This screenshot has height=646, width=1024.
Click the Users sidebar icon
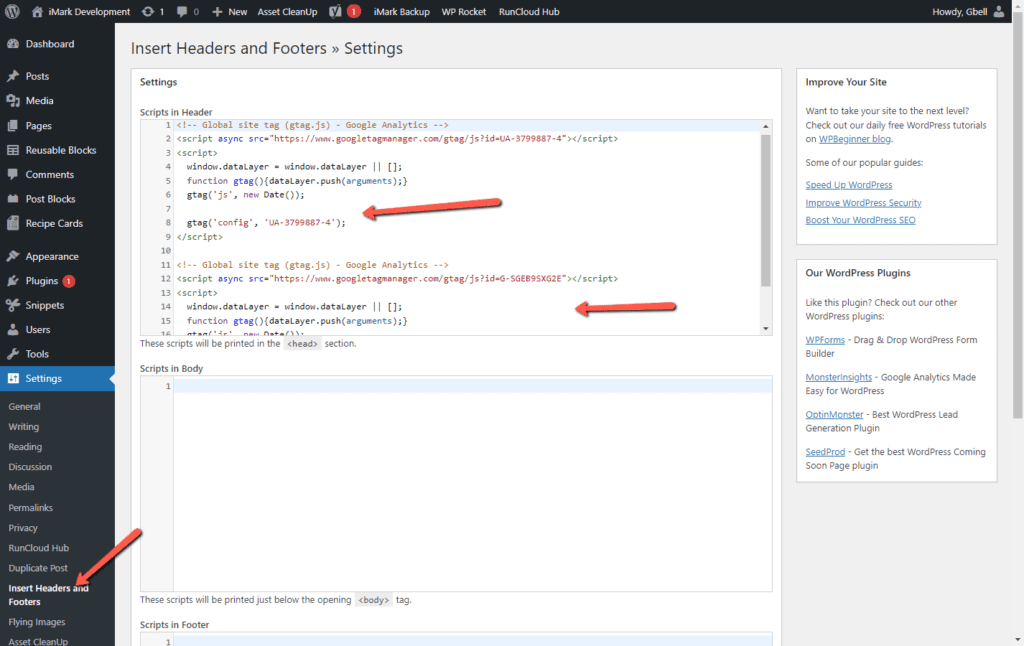tap(13, 329)
